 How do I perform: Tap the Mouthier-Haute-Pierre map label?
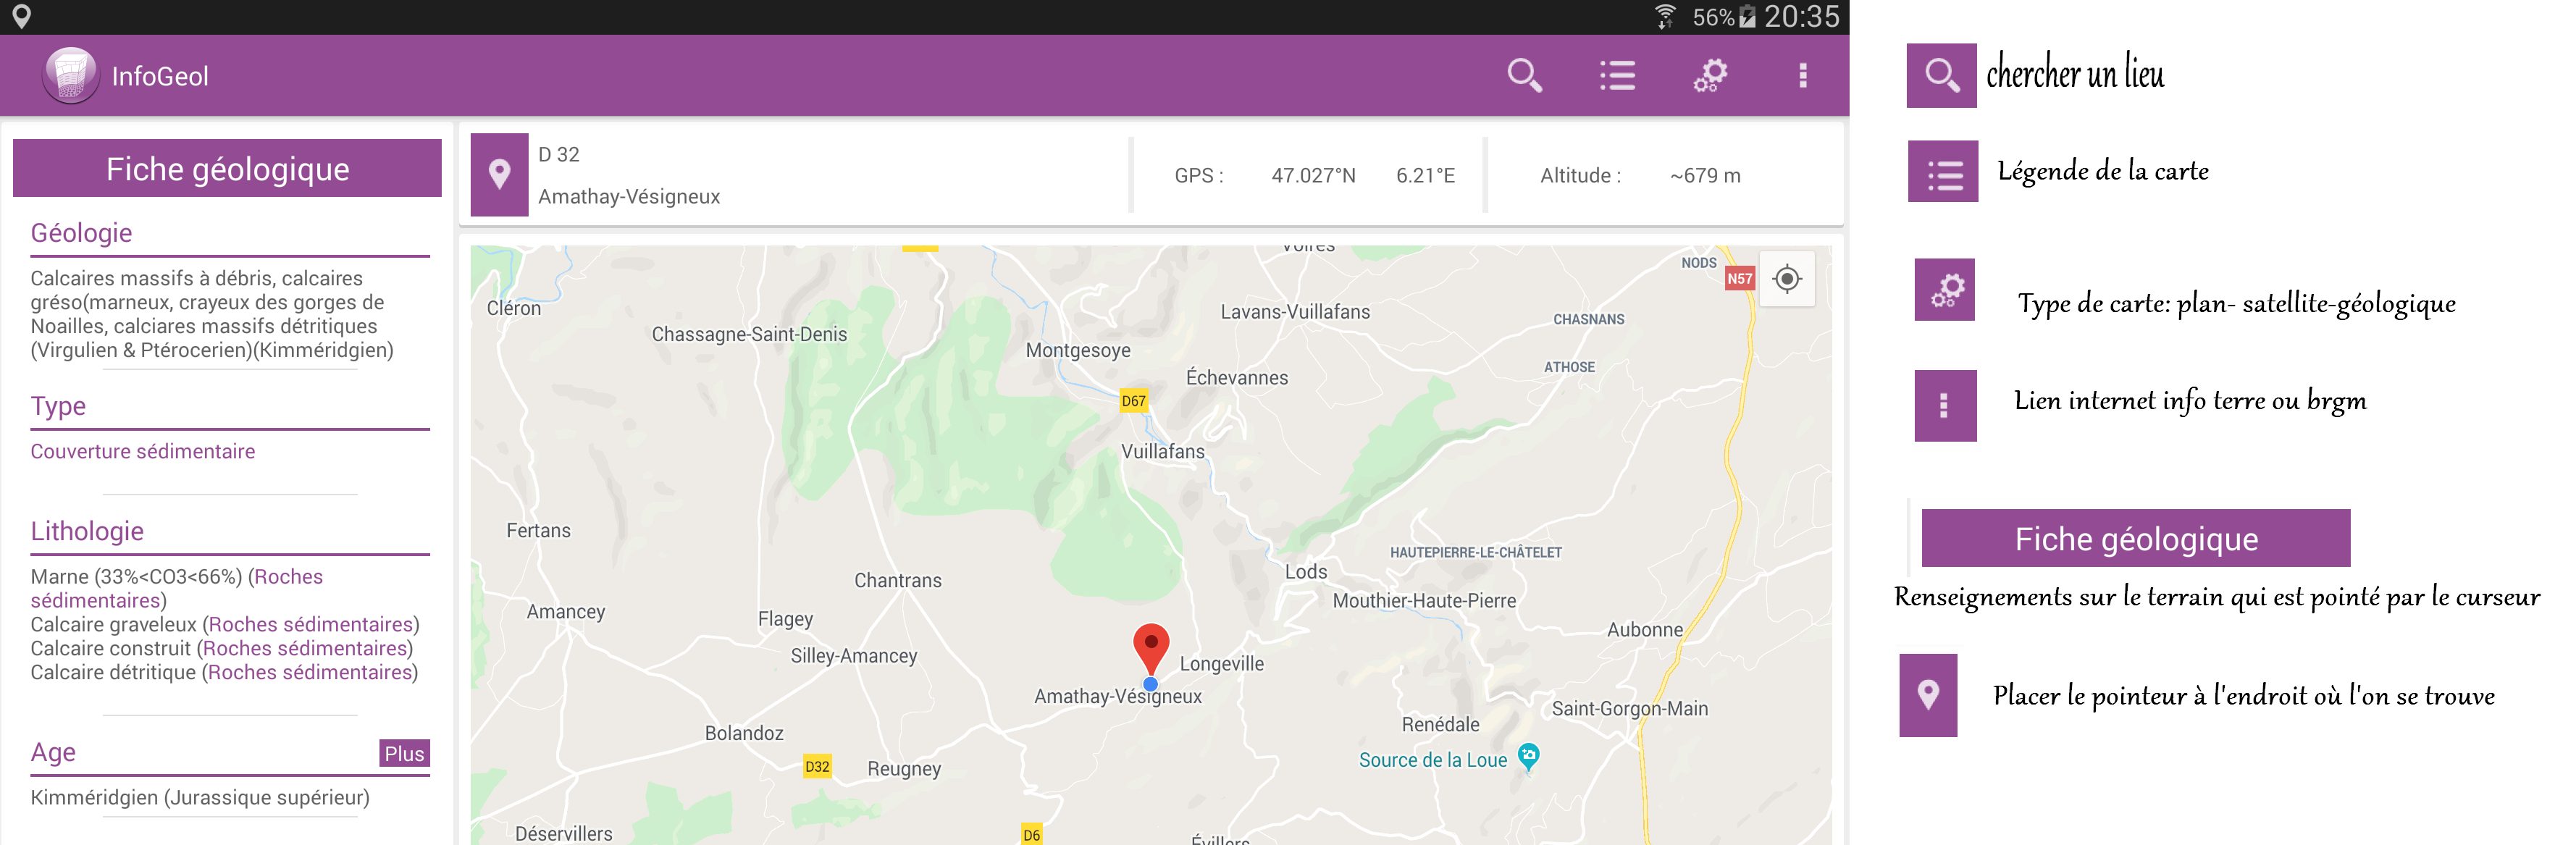coord(1424,600)
